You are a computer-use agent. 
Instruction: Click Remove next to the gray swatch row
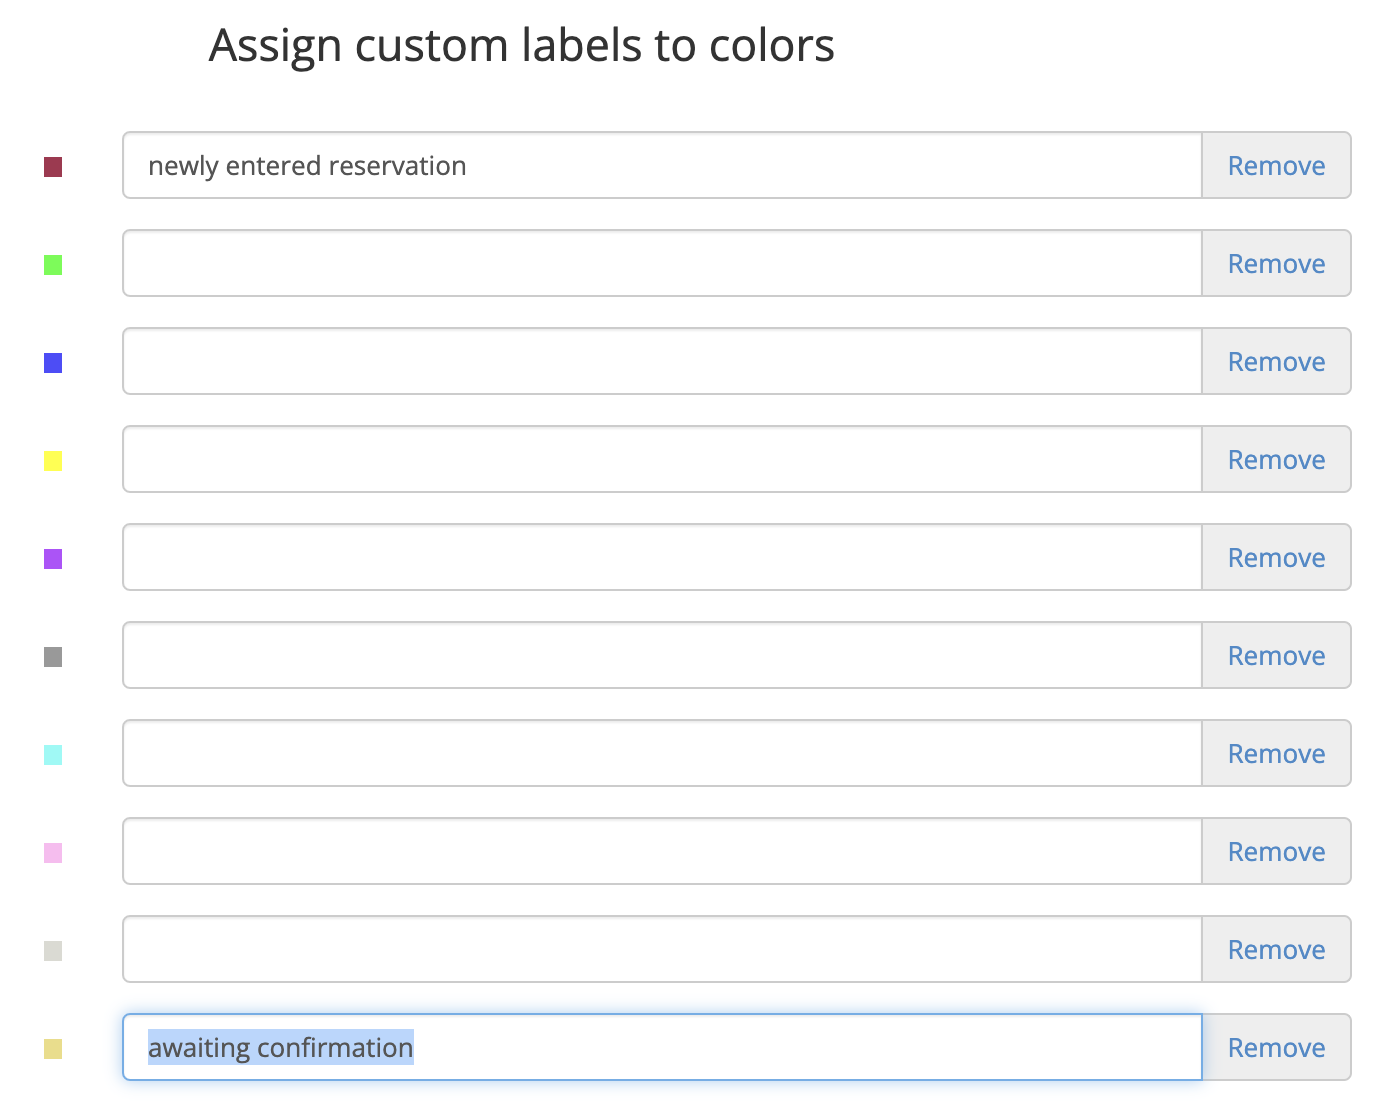1276,656
